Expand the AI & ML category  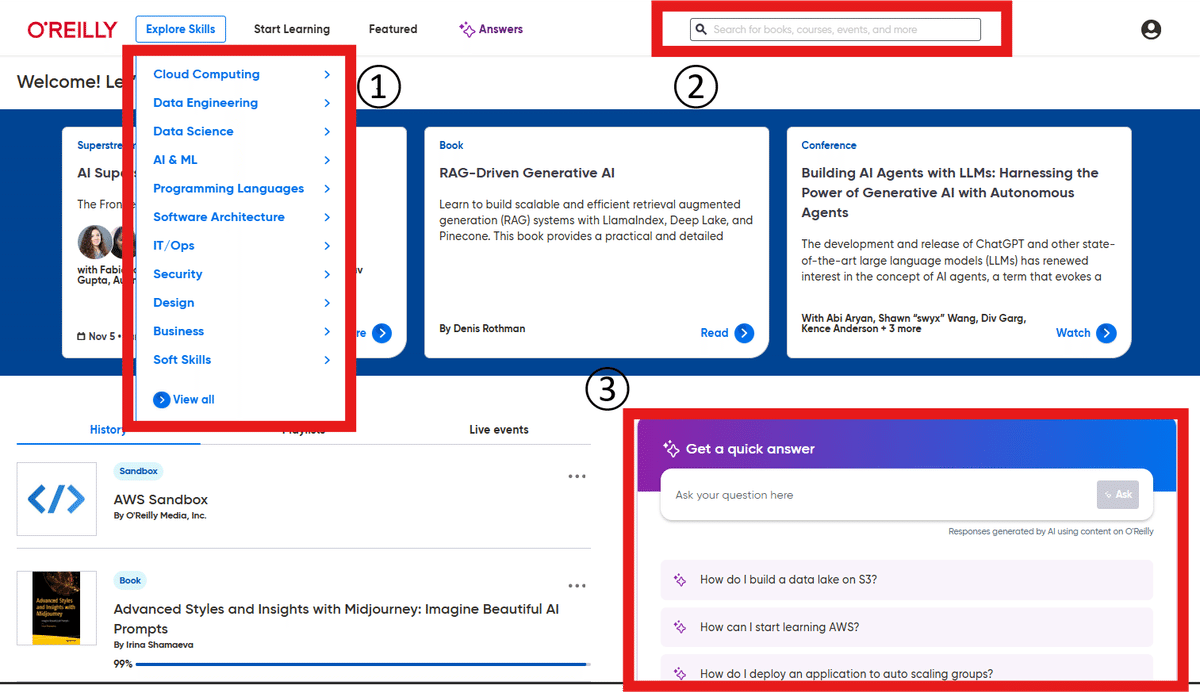[177, 159]
